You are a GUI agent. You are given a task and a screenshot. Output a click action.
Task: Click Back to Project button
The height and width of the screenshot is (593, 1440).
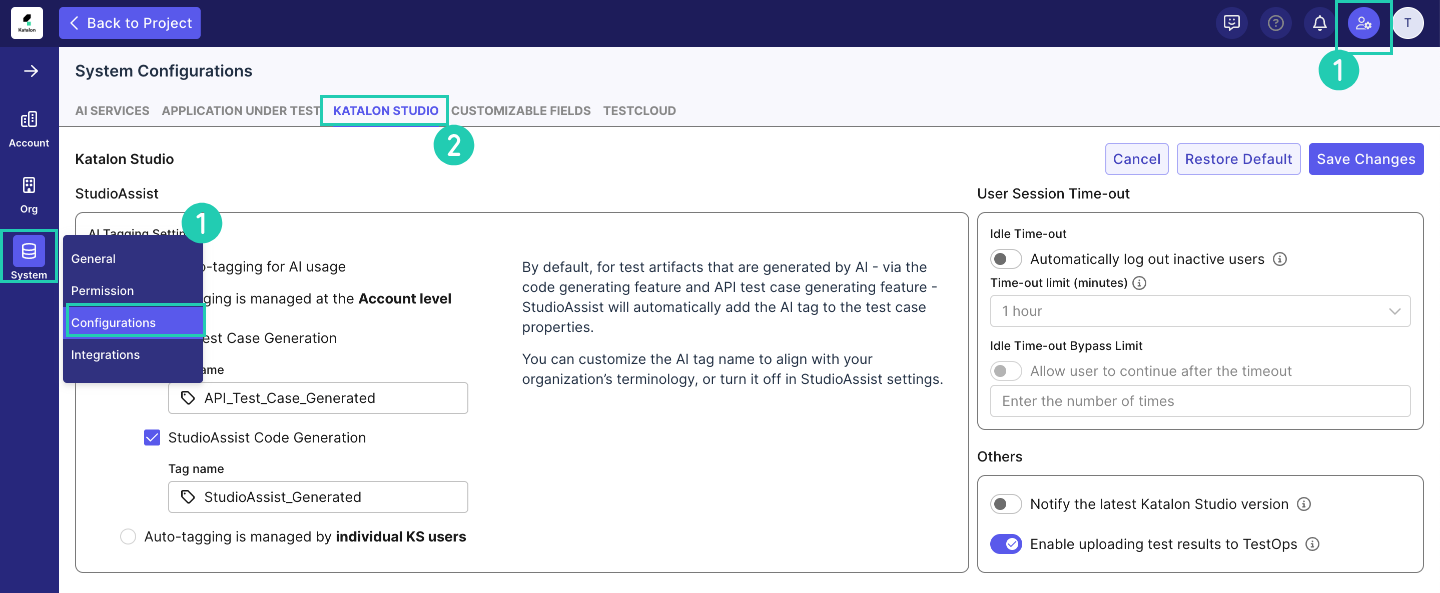130,23
